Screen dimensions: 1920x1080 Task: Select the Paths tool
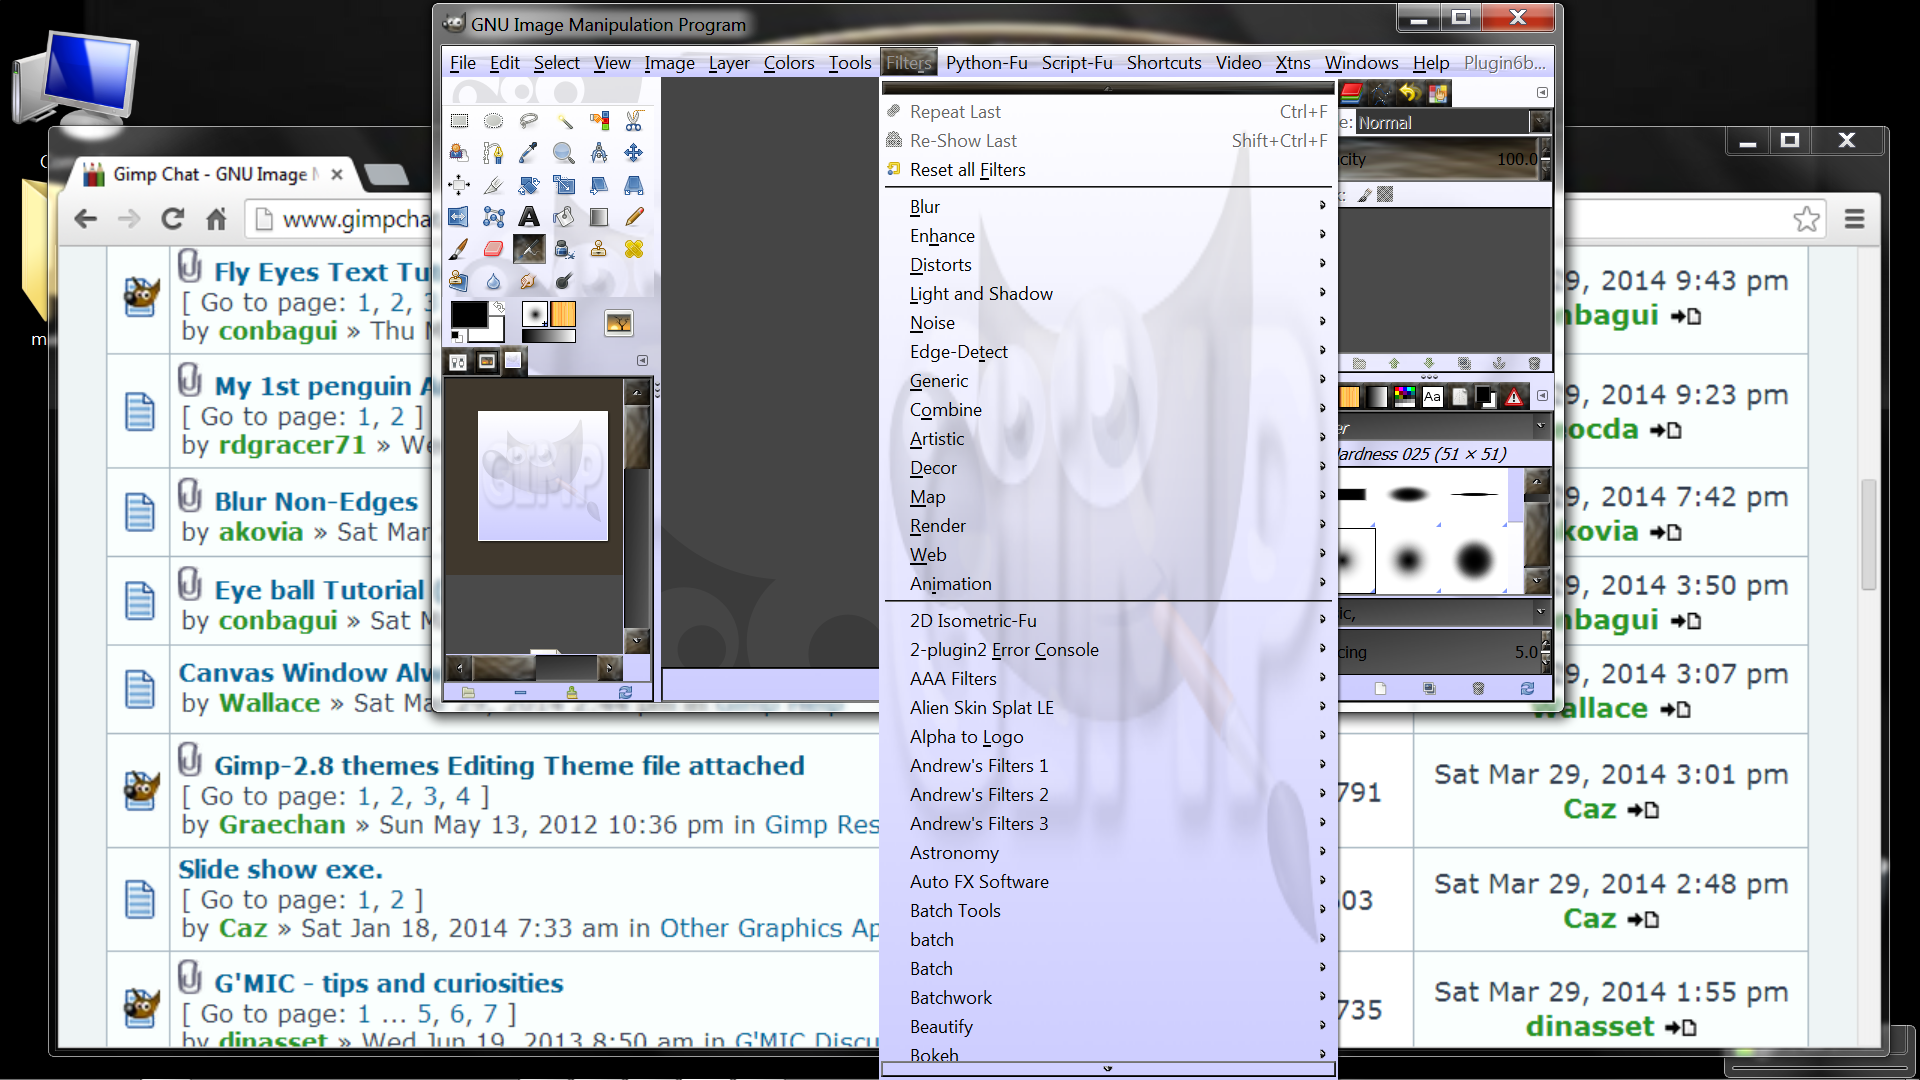click(x=493, y=153)
